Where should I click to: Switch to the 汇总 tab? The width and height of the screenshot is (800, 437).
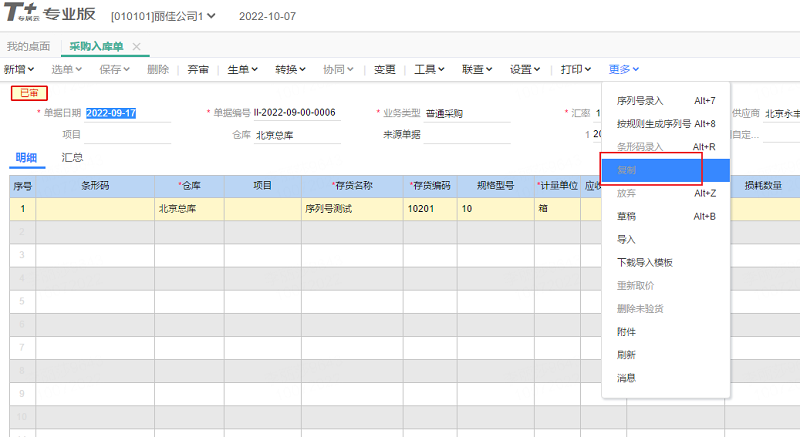(x=72, y=157)
